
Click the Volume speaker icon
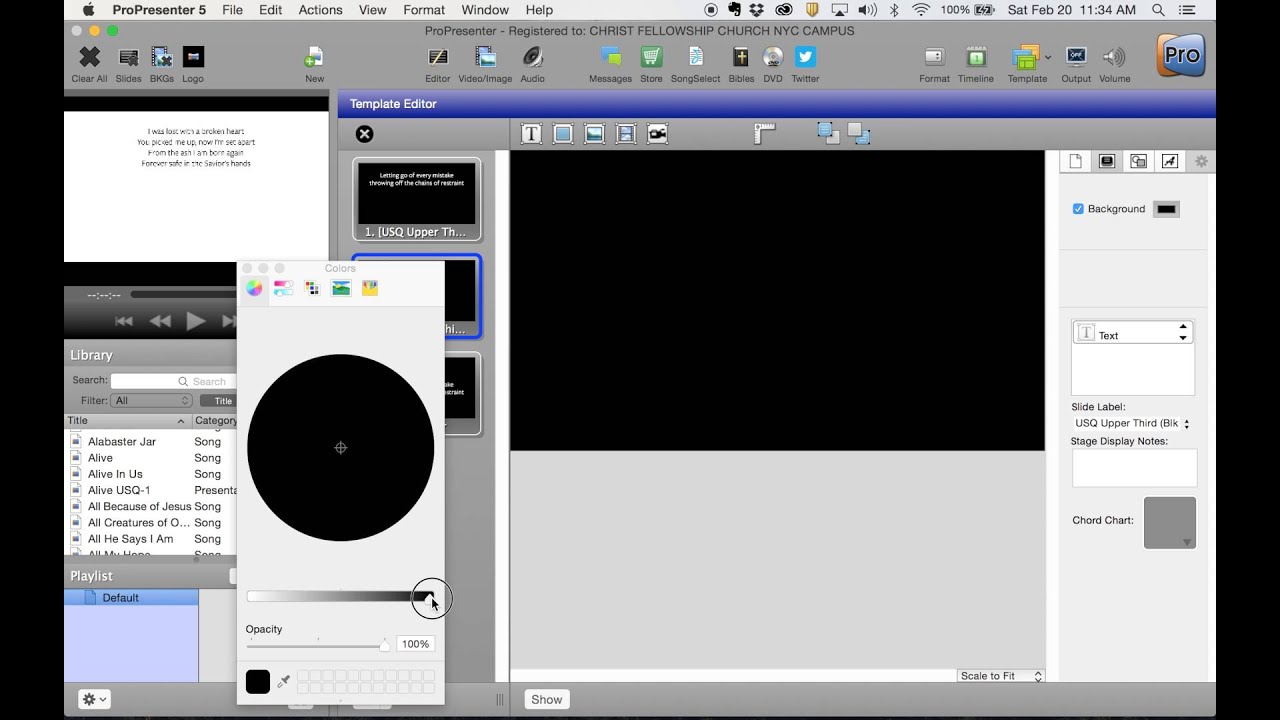pos(1114,58)
